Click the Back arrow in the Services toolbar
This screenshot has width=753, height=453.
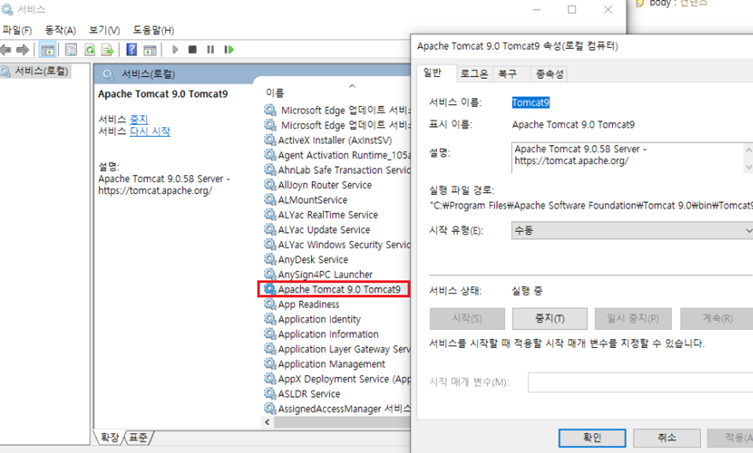pyautogui.click(x=6, y=49)
